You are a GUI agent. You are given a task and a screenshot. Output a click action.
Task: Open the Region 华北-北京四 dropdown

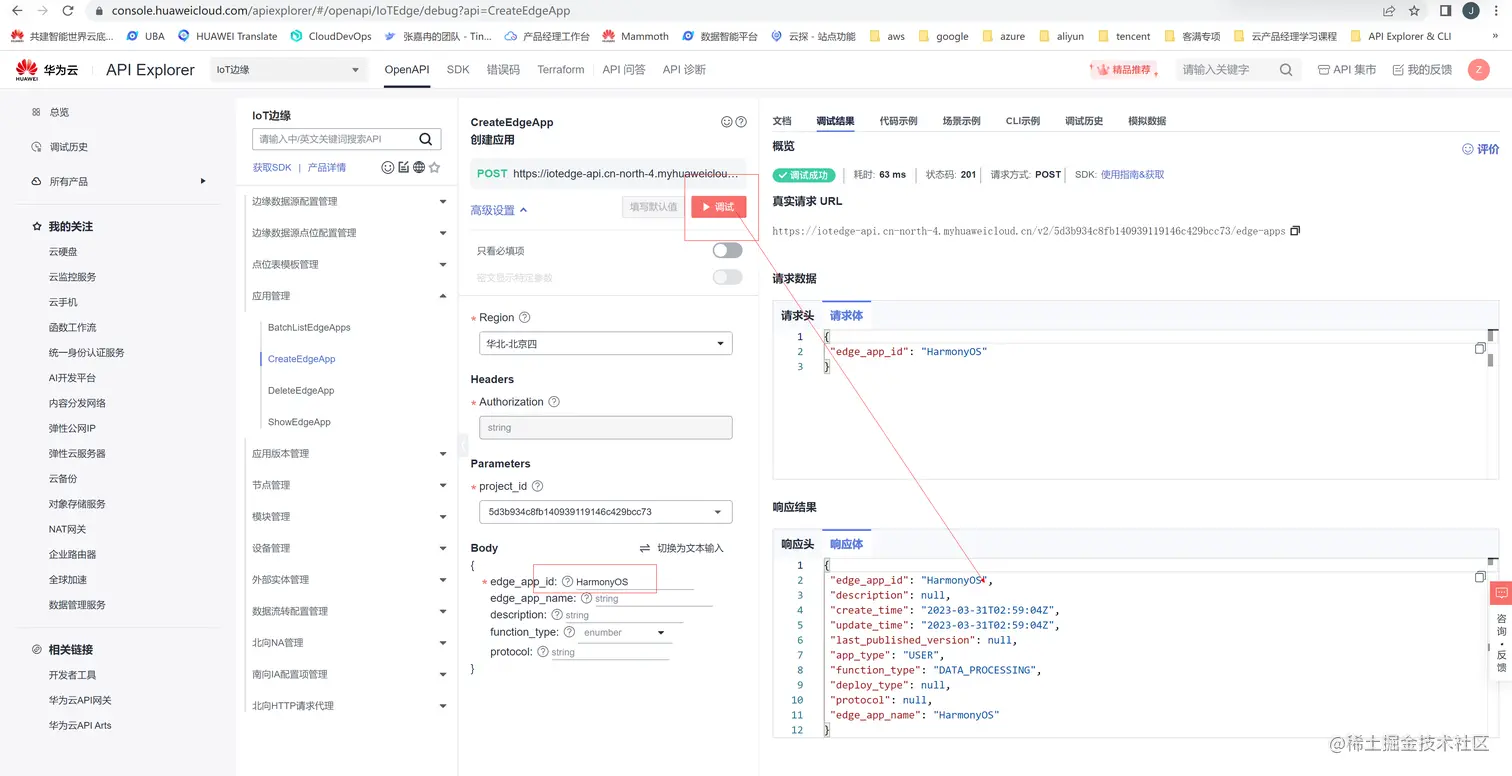click(606, 344)
